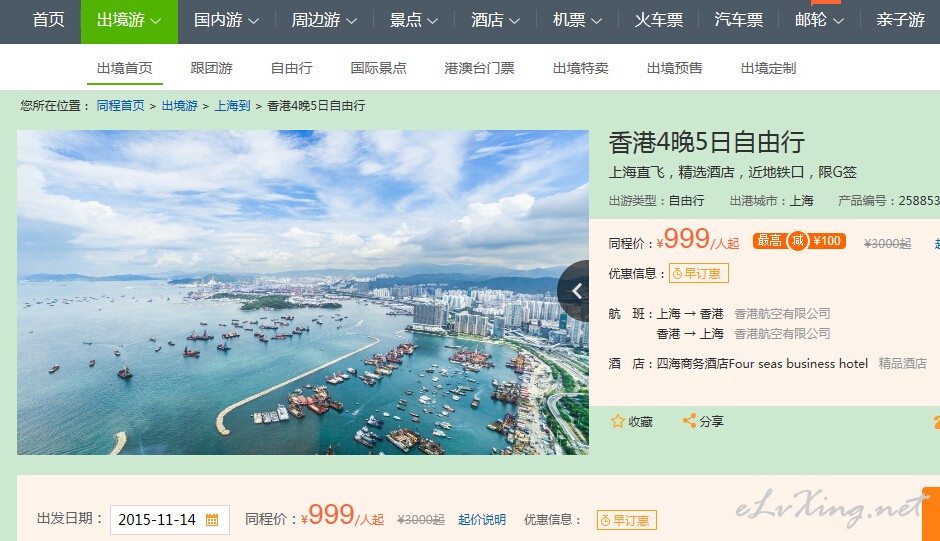This screenshot has width=940, height=541.
Task: Expand the 国内游 dropdown arrow
Action: tap(254, 21)
